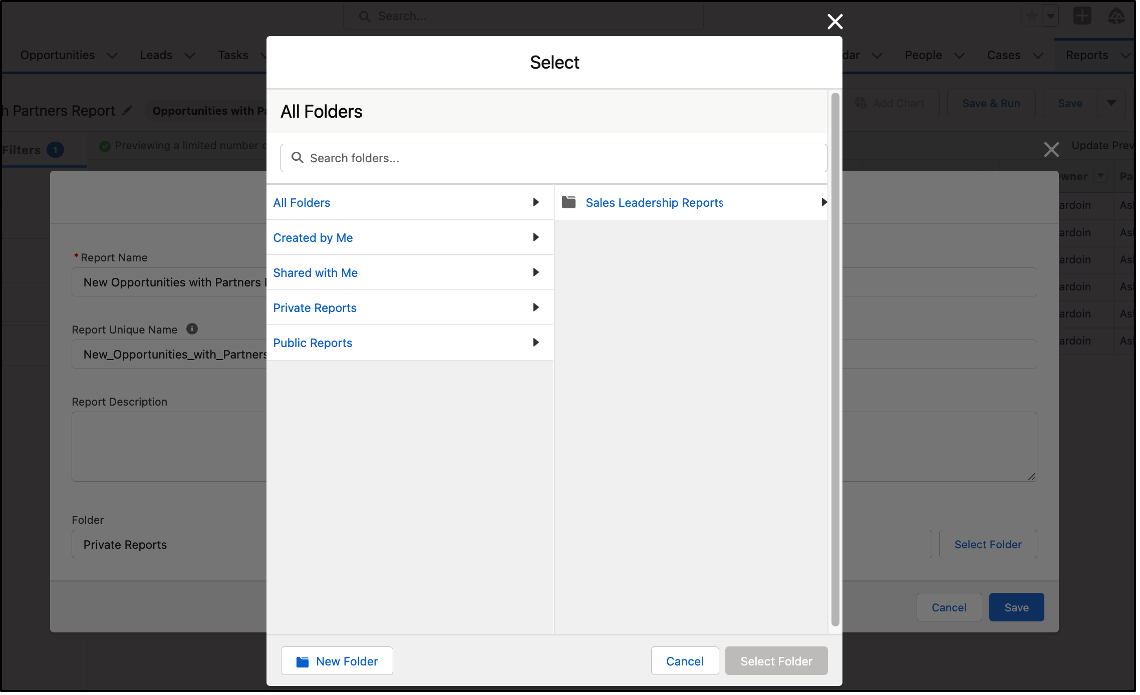The image size is (1140, 695).
Task: Click the global create plus icon
Action: tap(1082, 16)
